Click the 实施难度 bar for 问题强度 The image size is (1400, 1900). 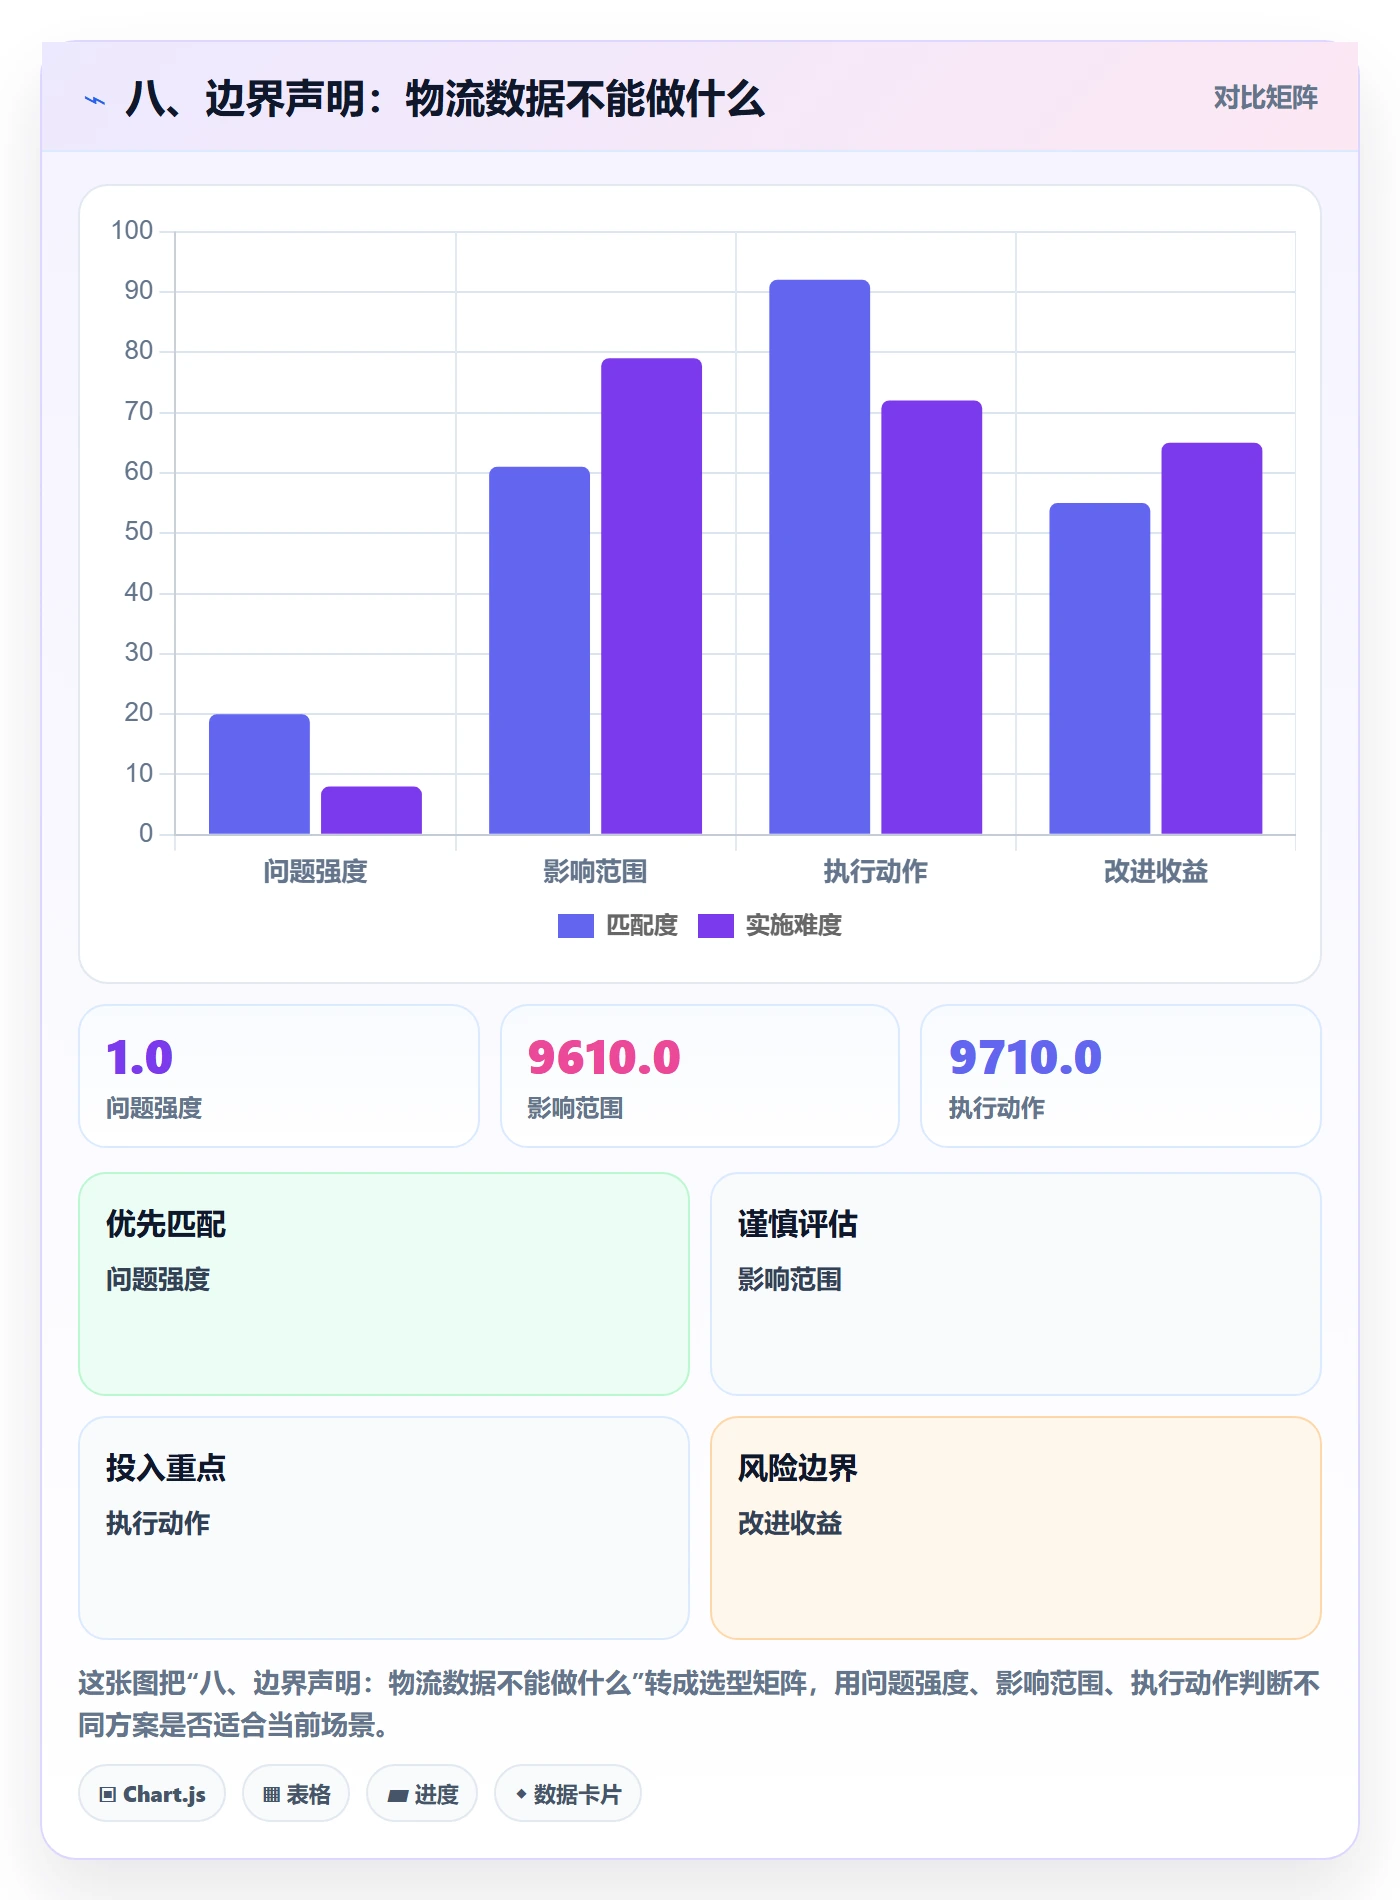(x=371, y=810)
